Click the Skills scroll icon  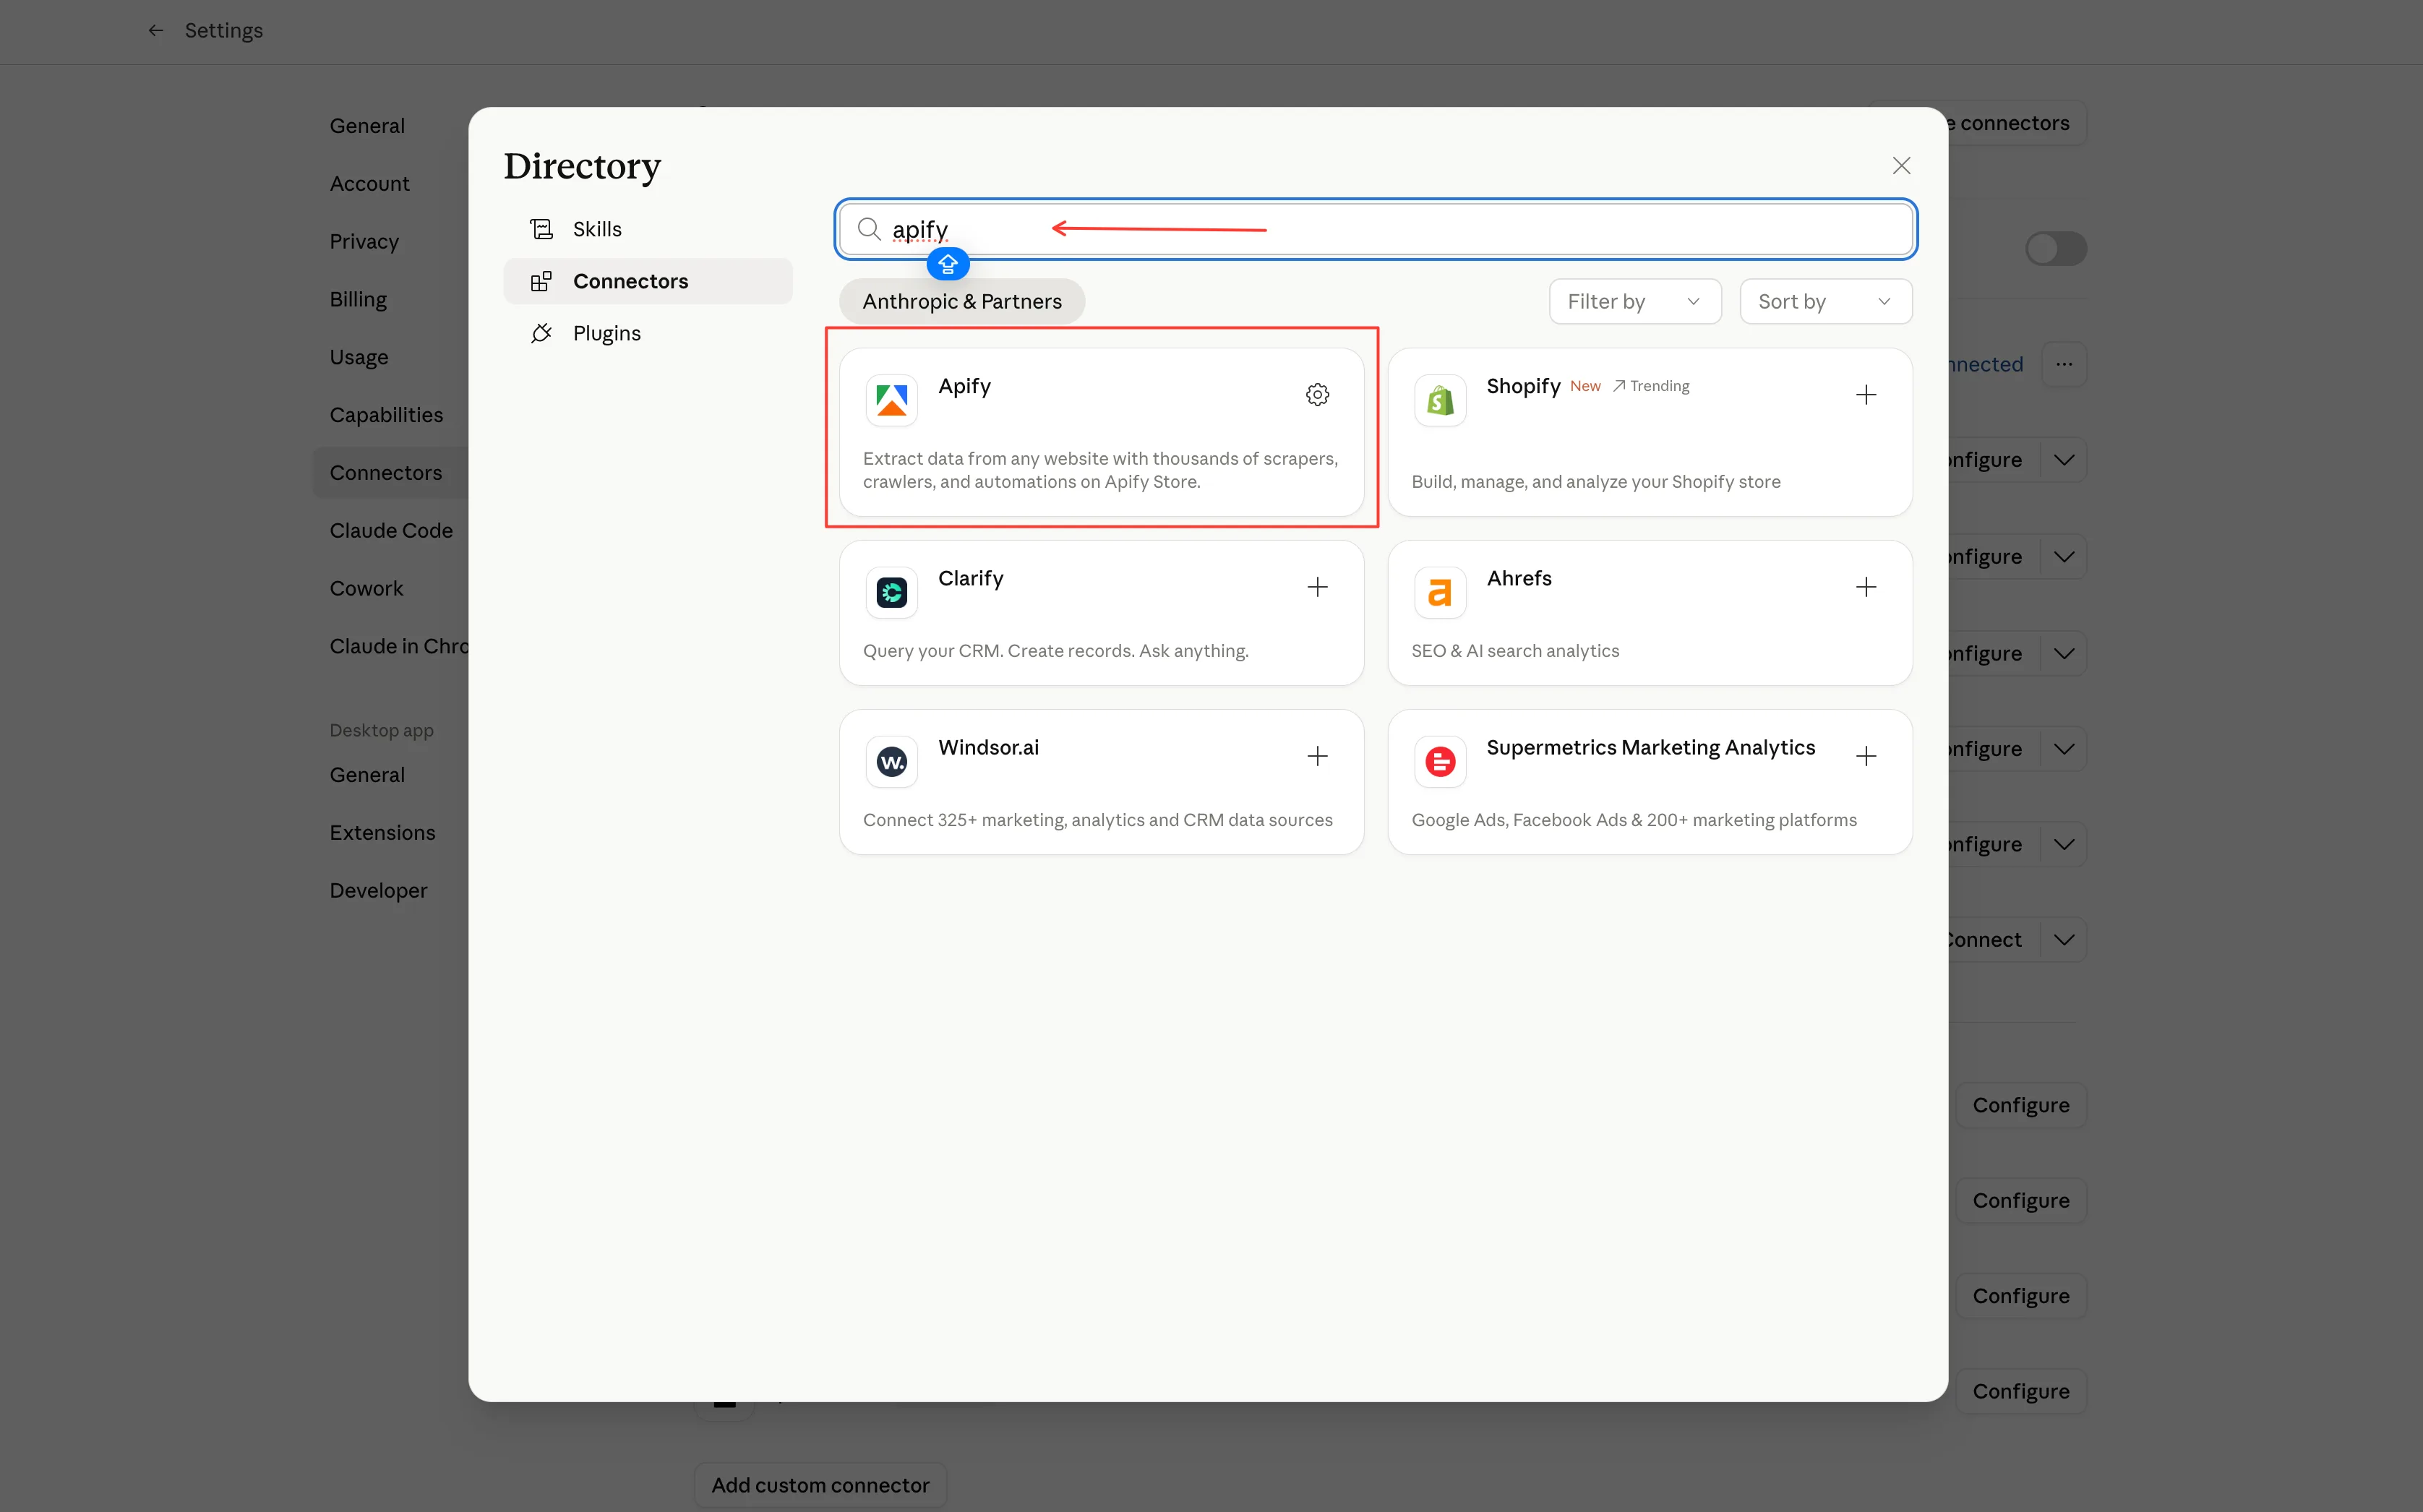pyautogui.click(x=541, y=229)
